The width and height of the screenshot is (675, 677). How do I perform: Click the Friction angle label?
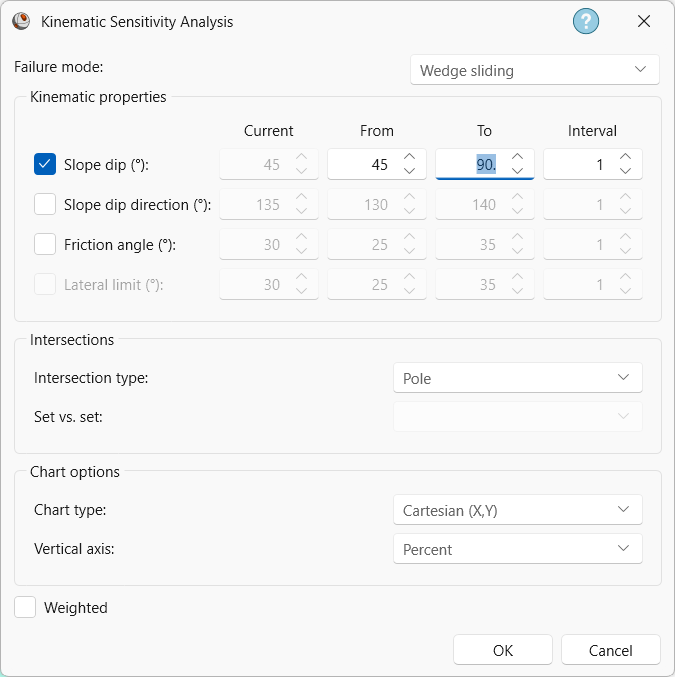(120, 245)
